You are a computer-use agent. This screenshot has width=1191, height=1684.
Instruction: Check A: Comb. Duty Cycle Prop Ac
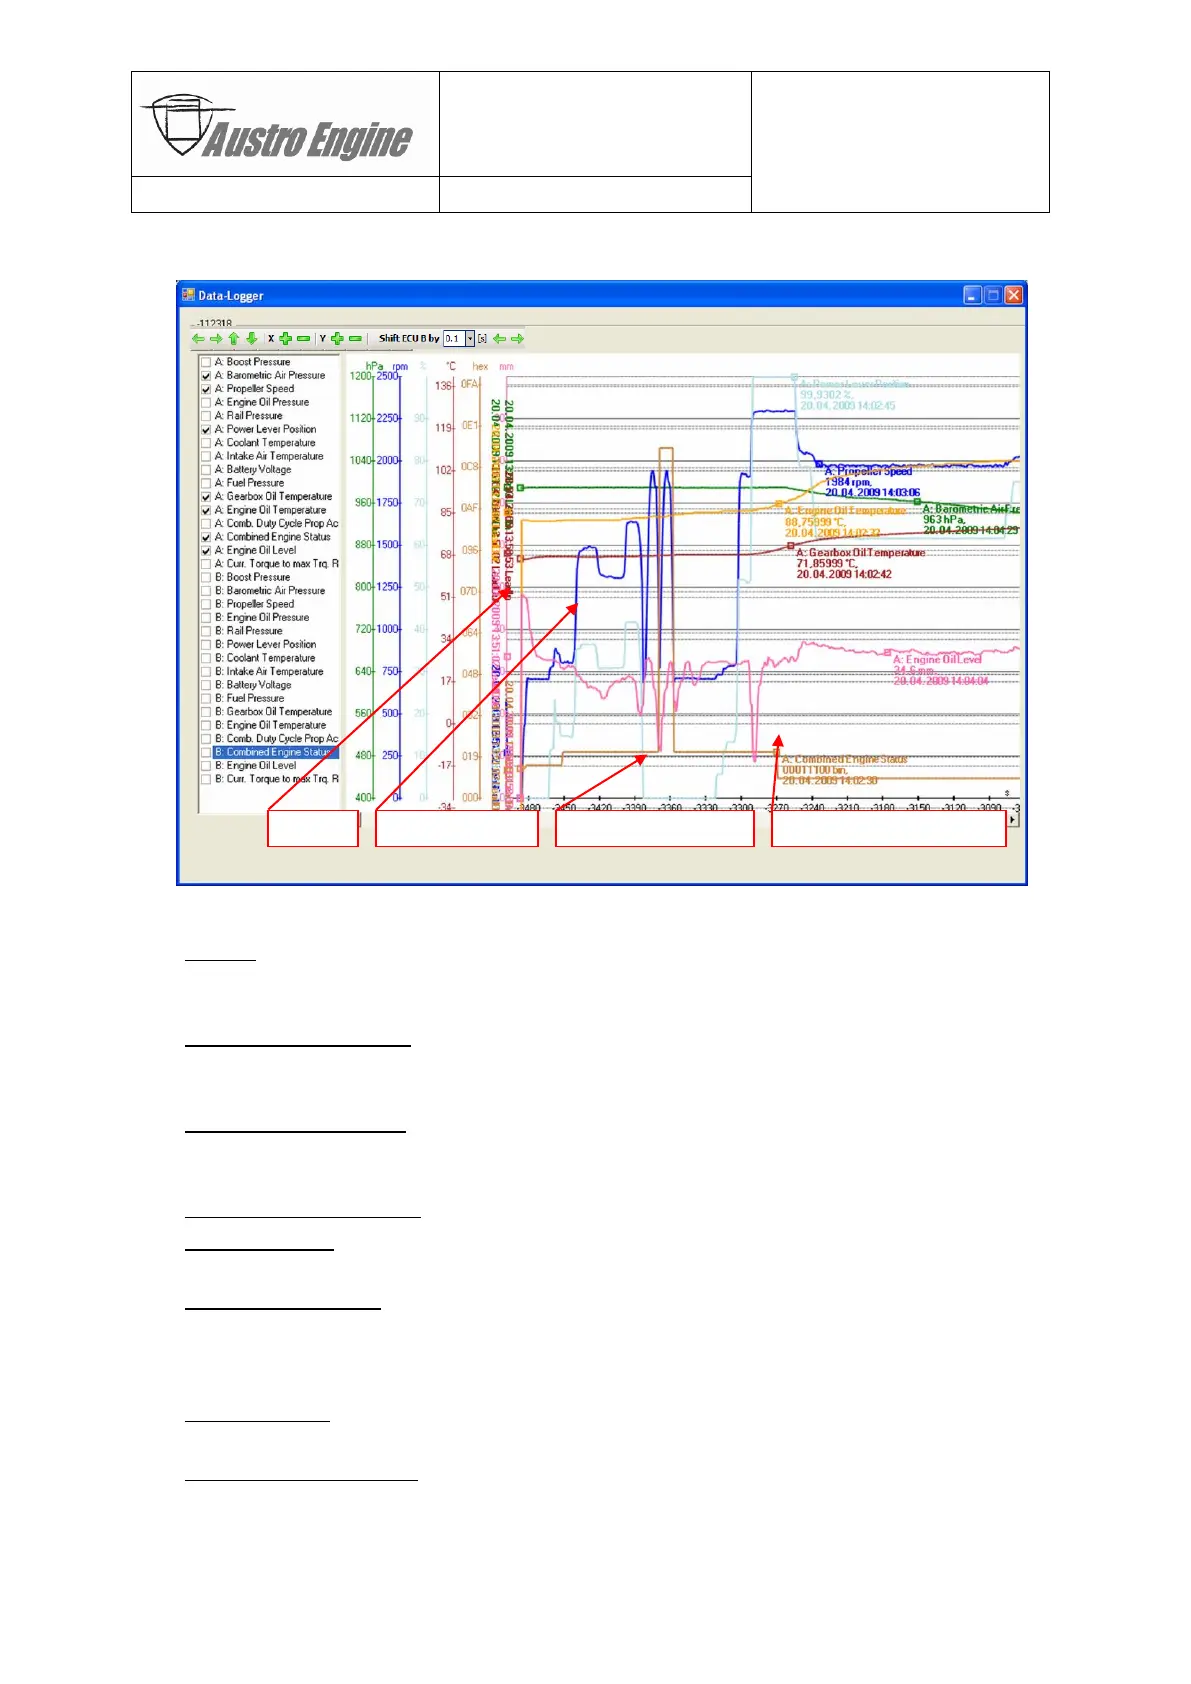(206, 524)
